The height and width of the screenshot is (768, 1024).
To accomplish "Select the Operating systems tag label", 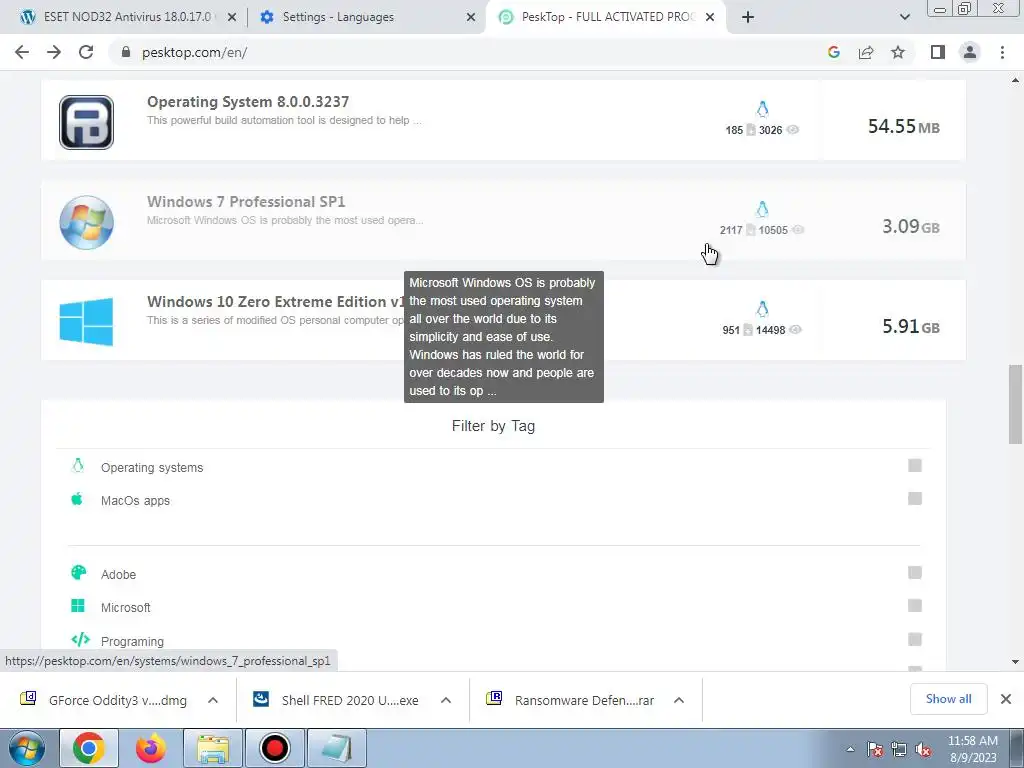I will [152, 468].
